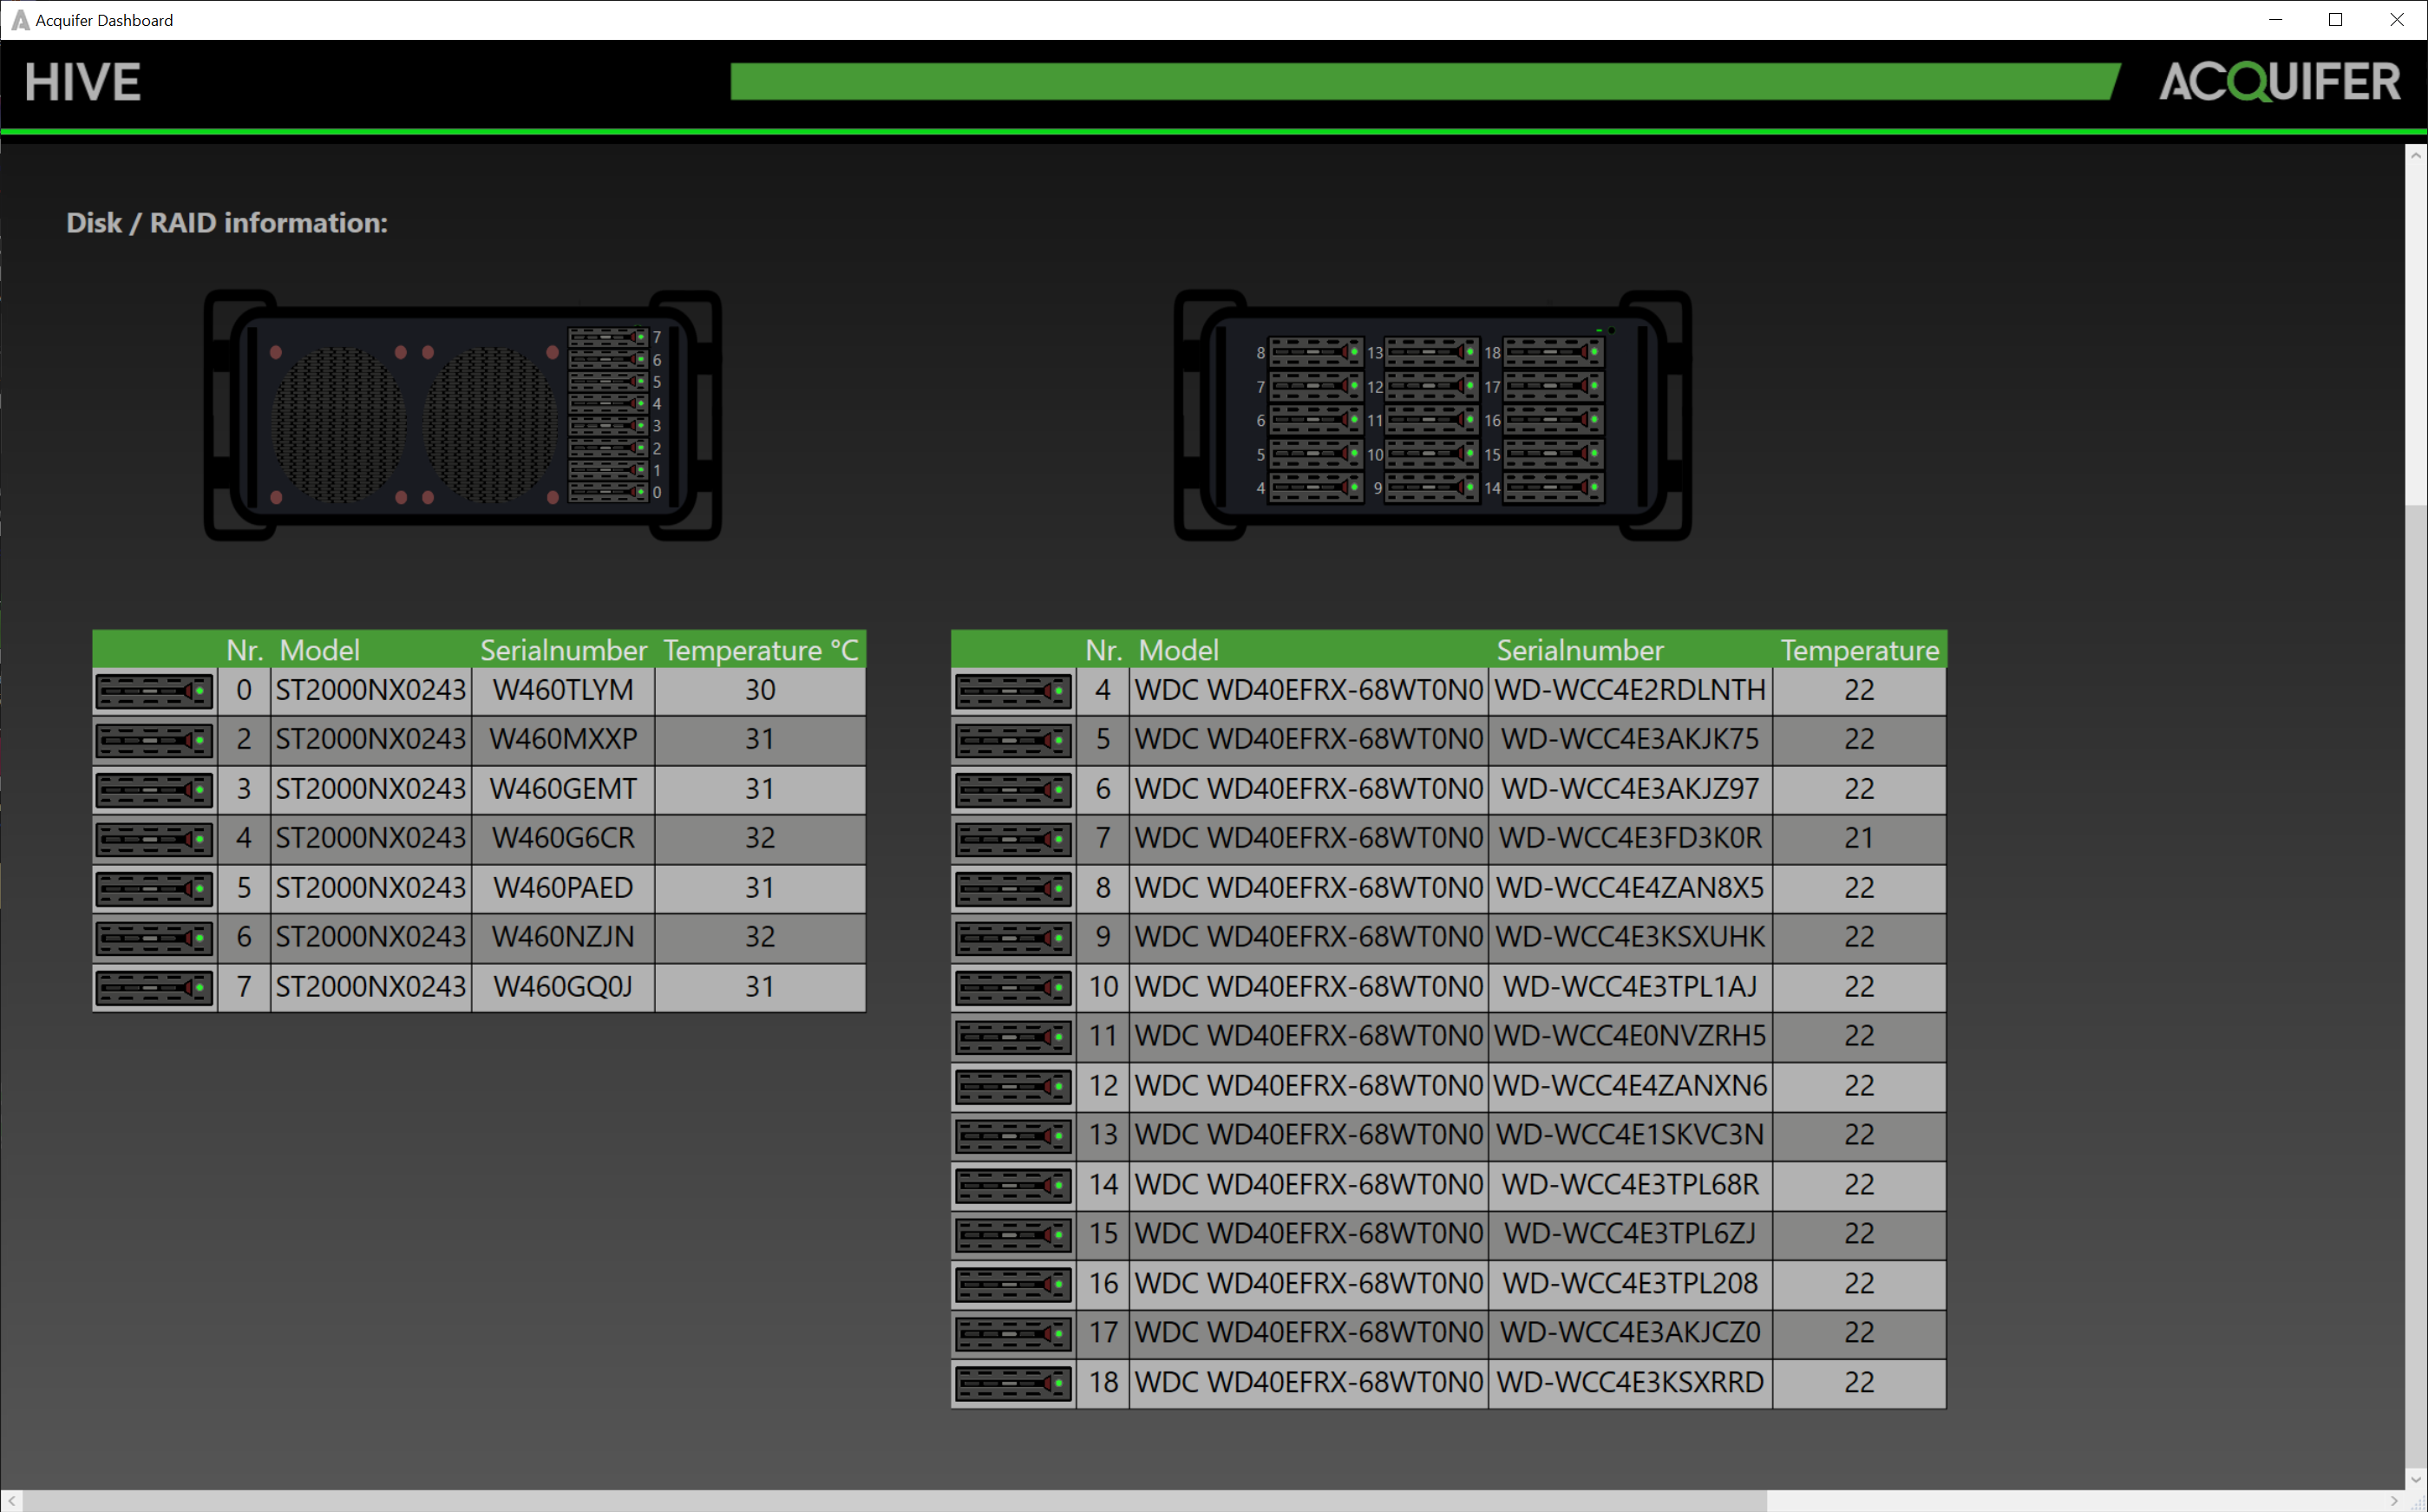Screen dimensions: 2428x1512
Task: Click drive icon in WD-WCC4E4ZAN8X5 row
Action: click(1013, 889)
